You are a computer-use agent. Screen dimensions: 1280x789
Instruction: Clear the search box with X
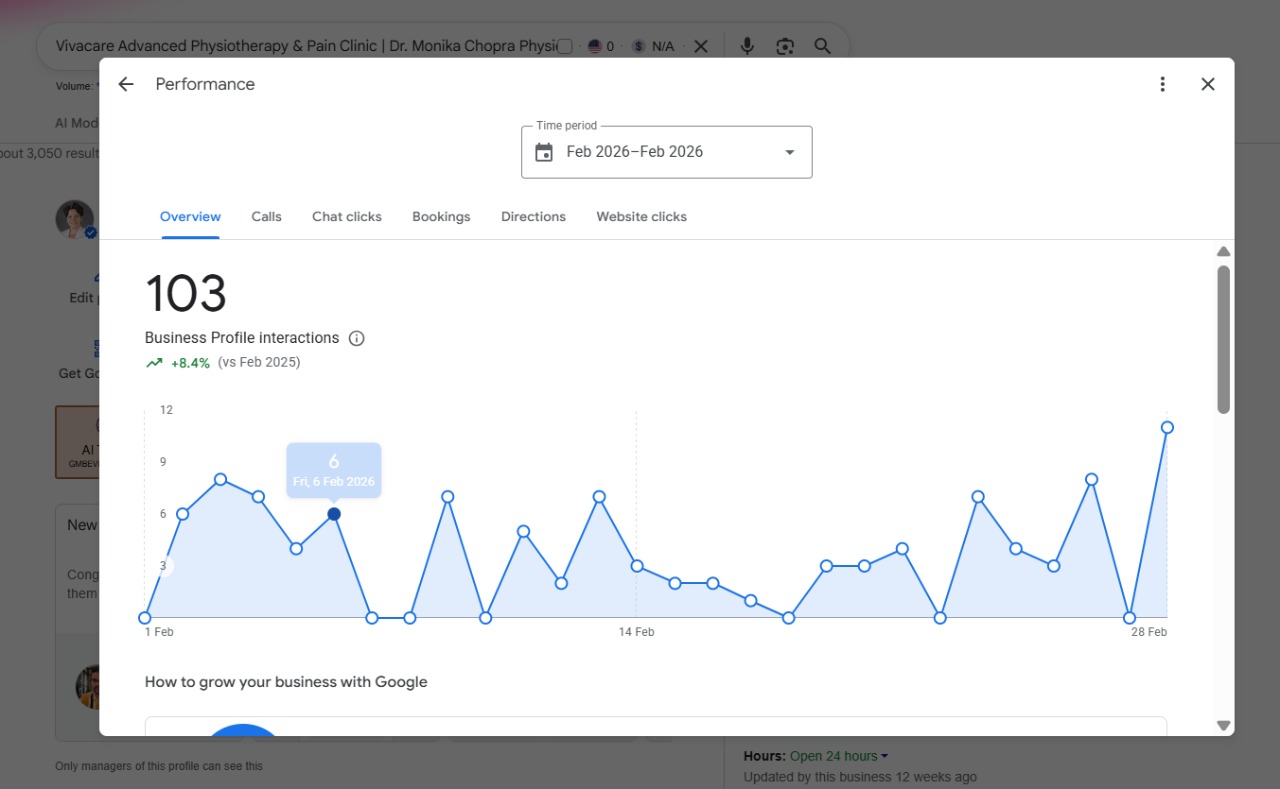click(x=701, y=46)
